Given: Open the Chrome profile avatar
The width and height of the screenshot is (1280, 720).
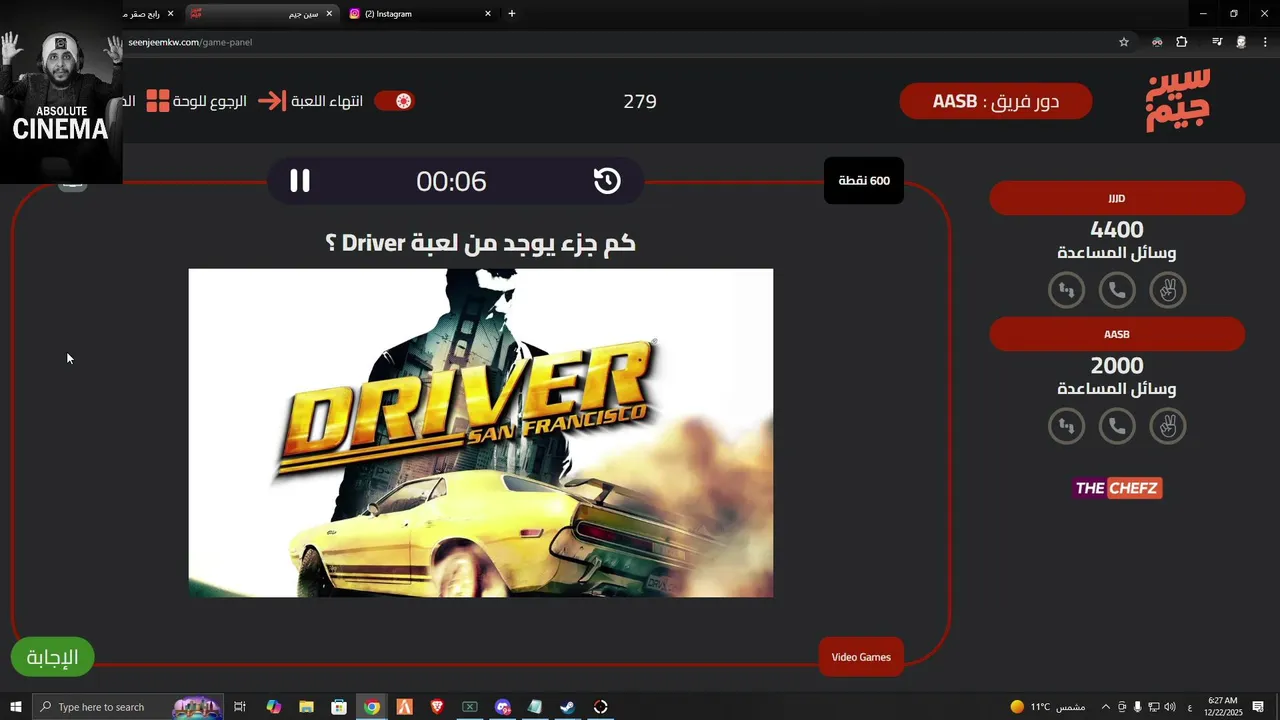Looking at the screenshot, I should click(x=1241, y=42).
